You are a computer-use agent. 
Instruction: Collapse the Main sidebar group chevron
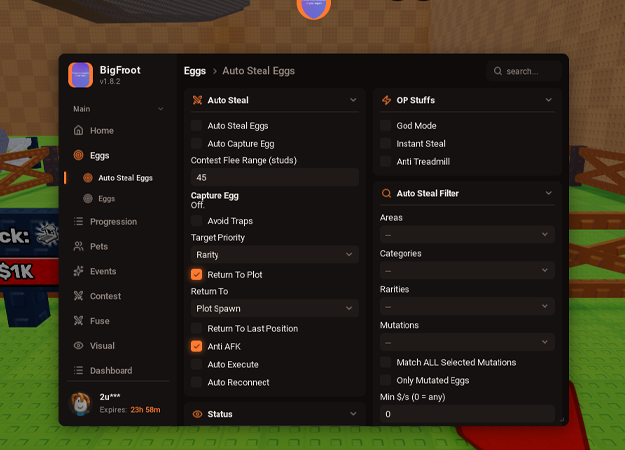click(x=161, y=109)
